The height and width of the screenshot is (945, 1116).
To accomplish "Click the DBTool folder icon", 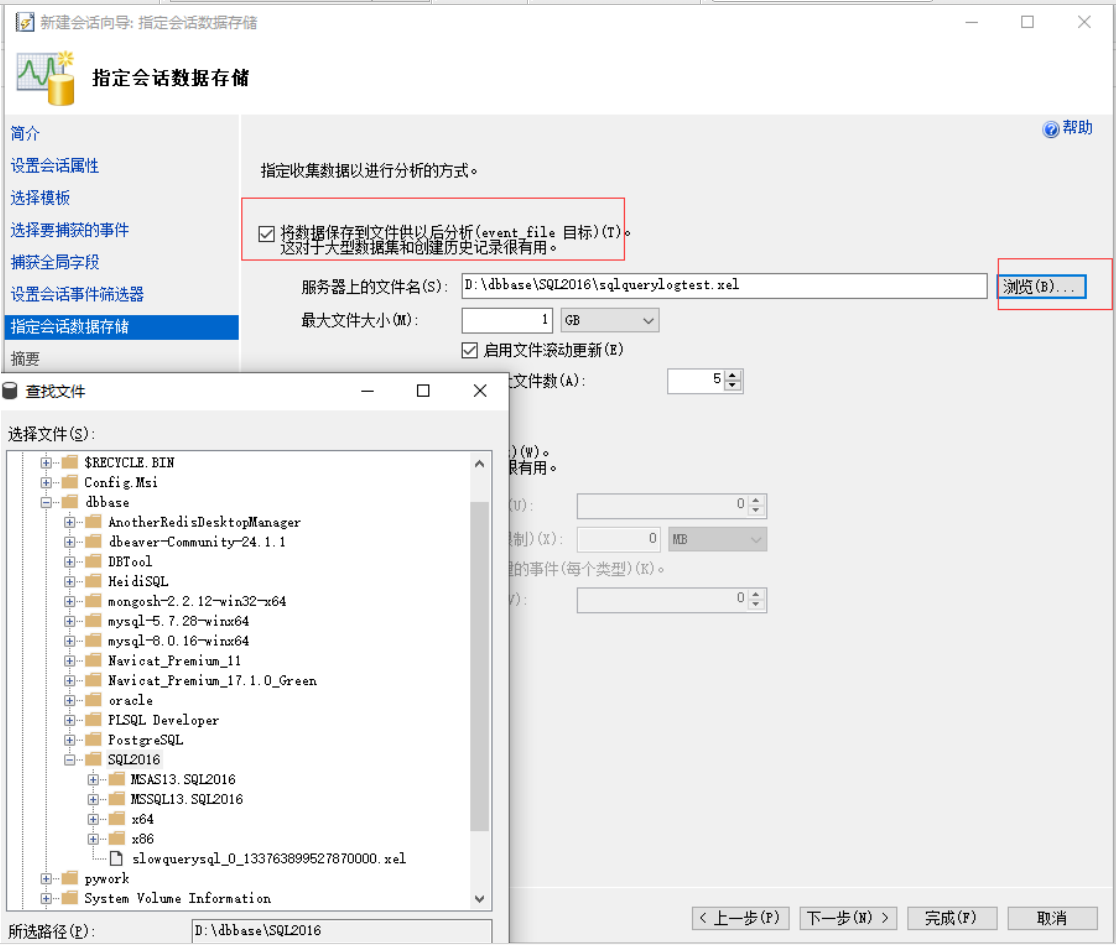I will pos(93,561).
